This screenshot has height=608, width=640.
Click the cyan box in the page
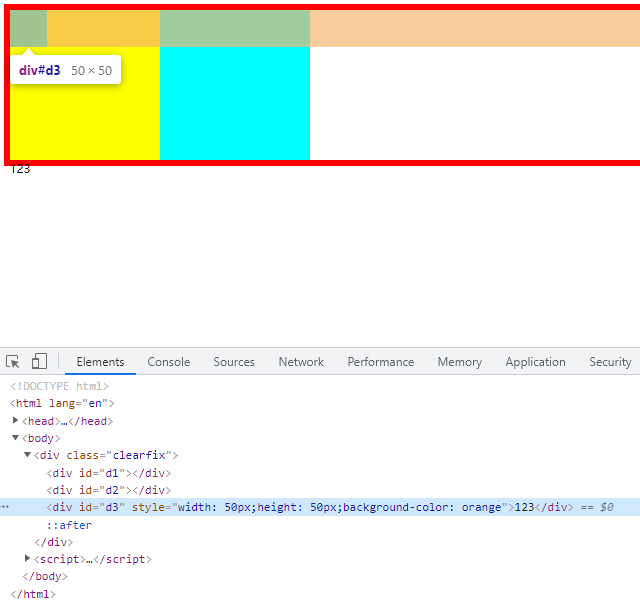235,103
